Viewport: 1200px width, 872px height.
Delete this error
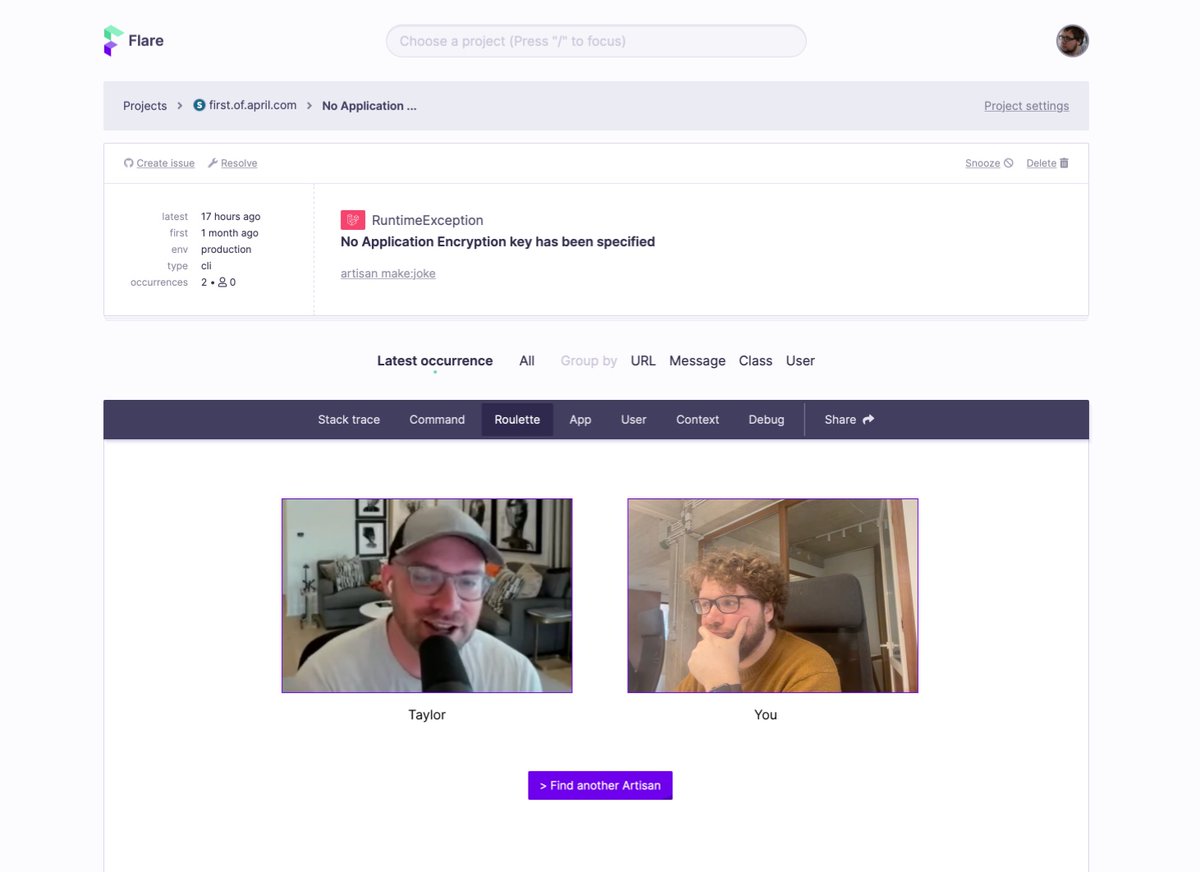click(x=1041, y=163)
